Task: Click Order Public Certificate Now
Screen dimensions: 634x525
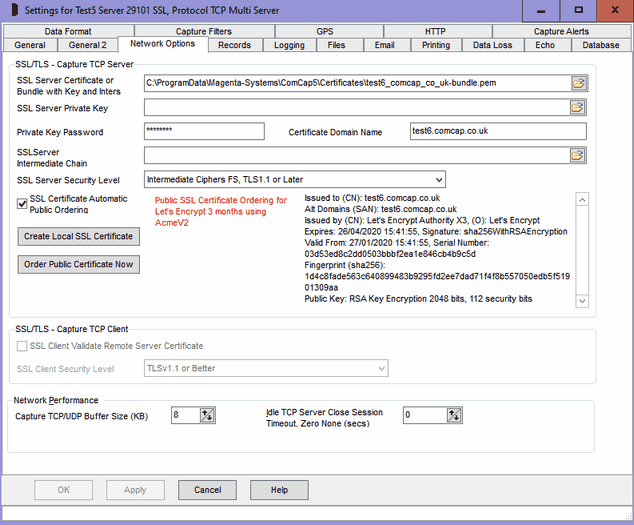Action: (78, 264)
